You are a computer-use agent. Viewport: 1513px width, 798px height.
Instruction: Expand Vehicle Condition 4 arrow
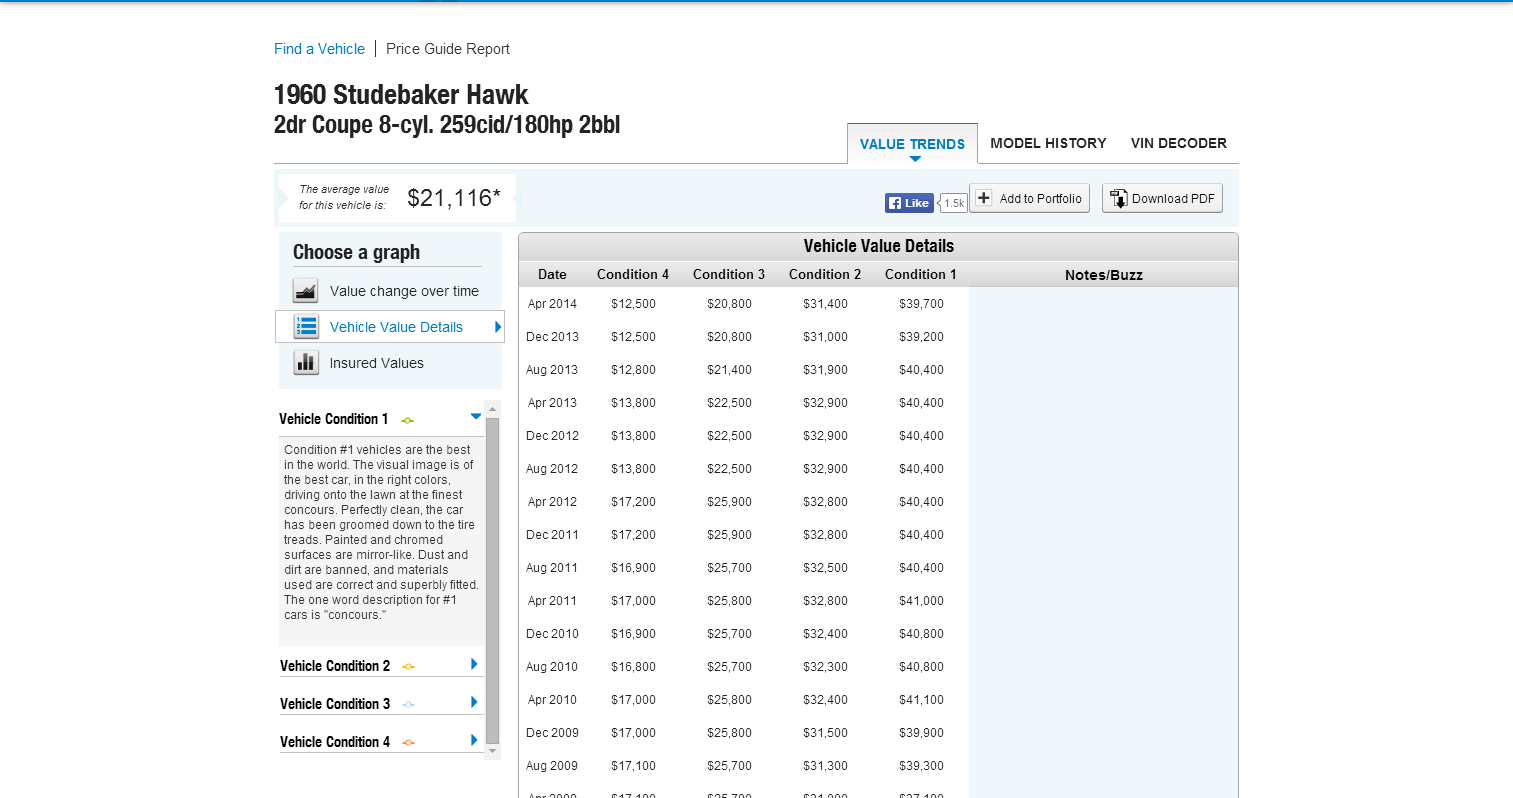[474, 740]
